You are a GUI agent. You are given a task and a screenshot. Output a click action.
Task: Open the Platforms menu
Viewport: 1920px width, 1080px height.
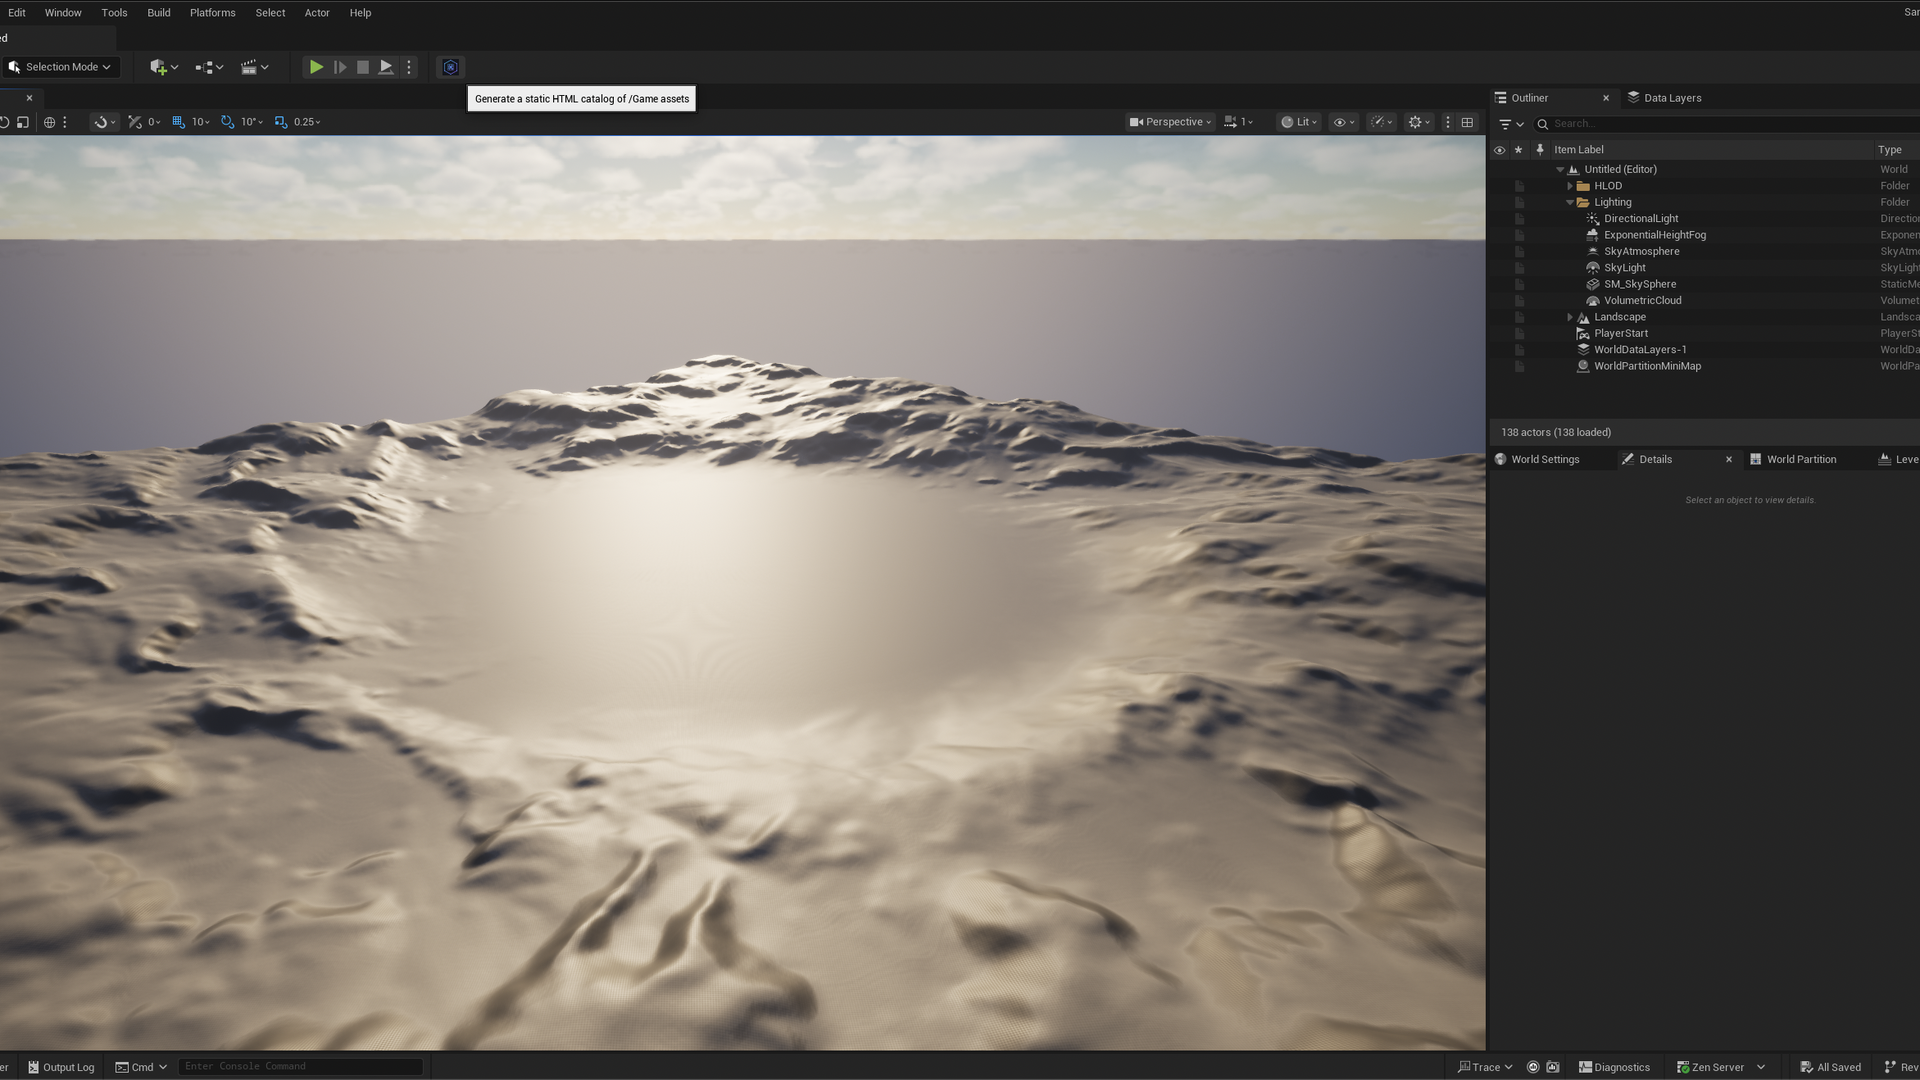tap(212, 13)
